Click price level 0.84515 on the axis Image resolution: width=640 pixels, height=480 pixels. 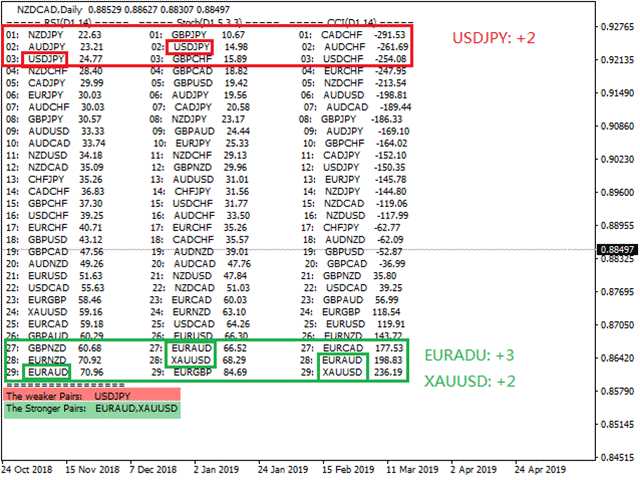point(617,457)
